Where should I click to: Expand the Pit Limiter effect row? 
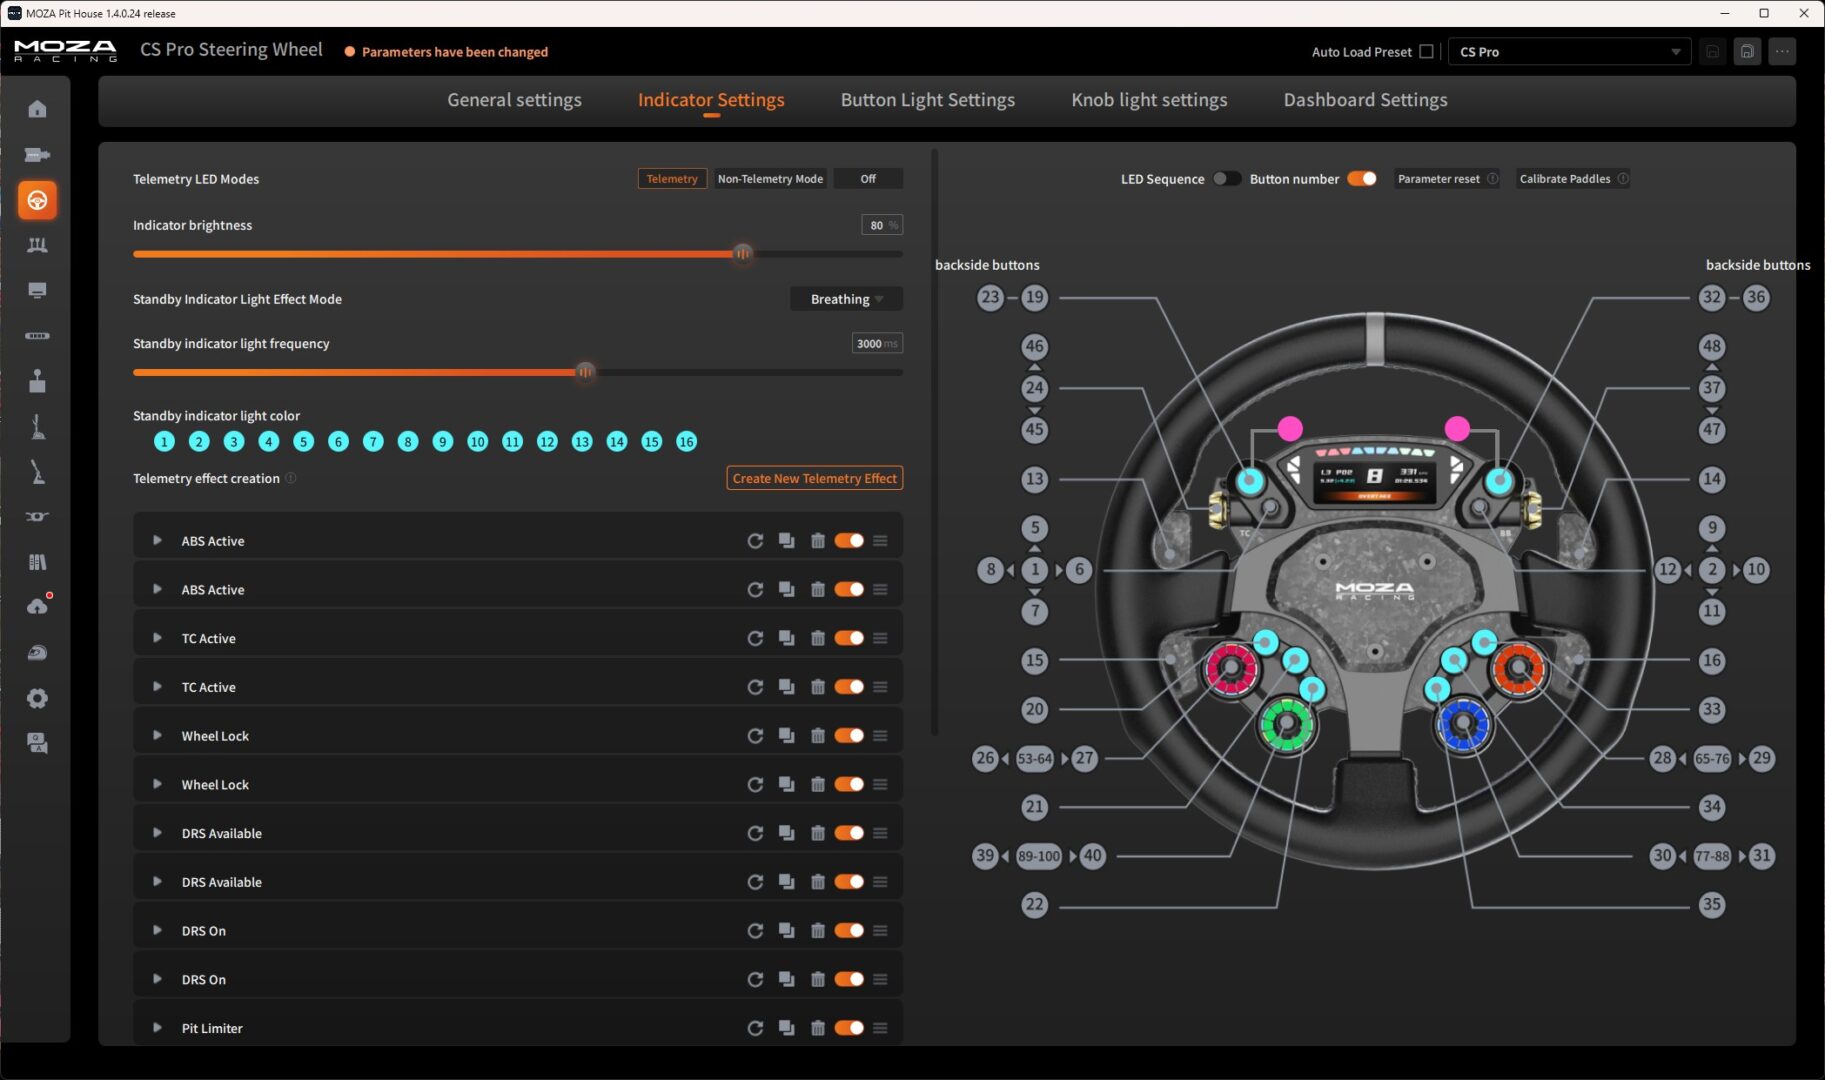coord(157,1028)
